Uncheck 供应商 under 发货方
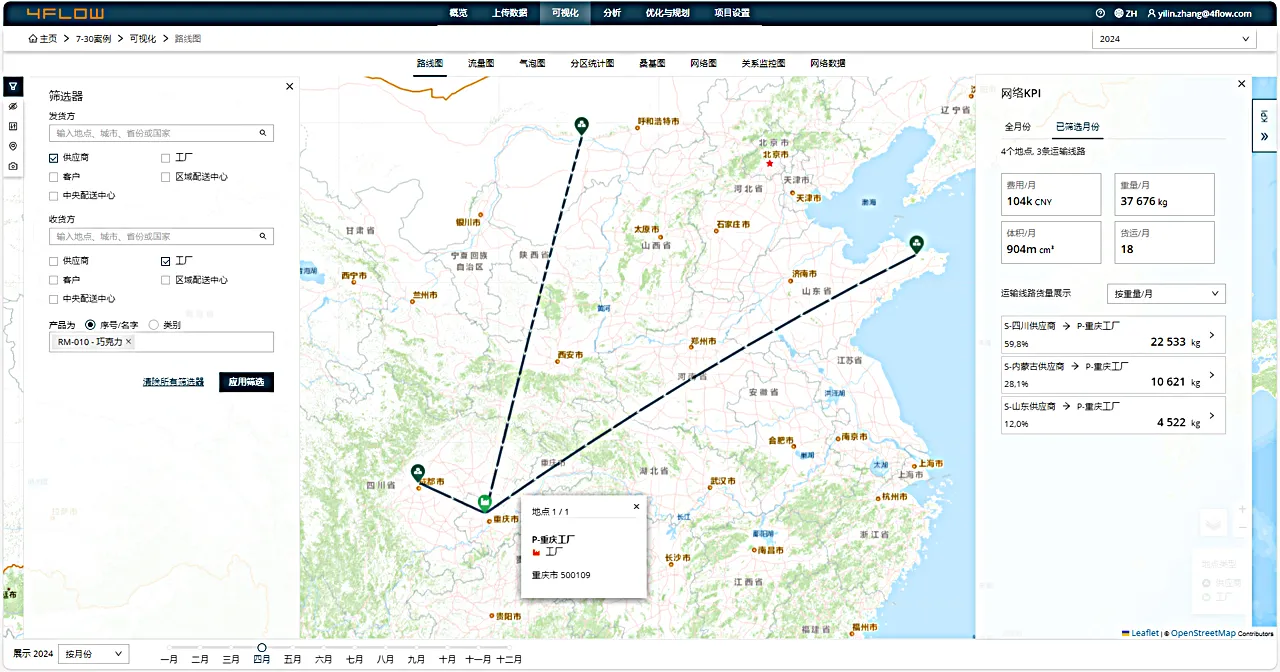Screen dimensions: 1280x672 point(54,158)
